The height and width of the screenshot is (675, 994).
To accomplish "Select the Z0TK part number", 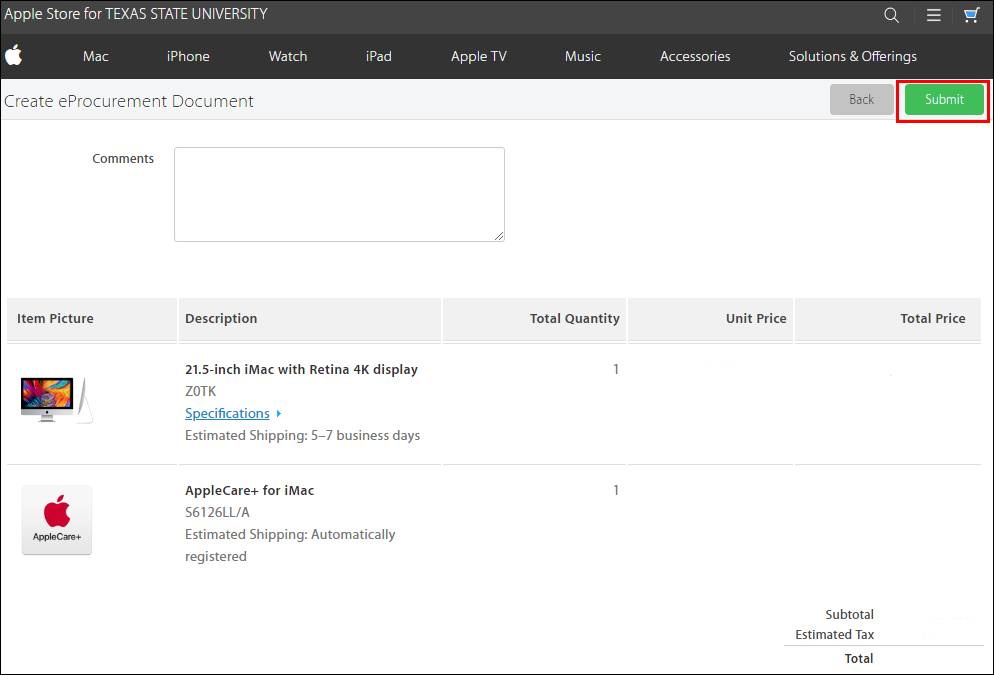I will [200, 391].
